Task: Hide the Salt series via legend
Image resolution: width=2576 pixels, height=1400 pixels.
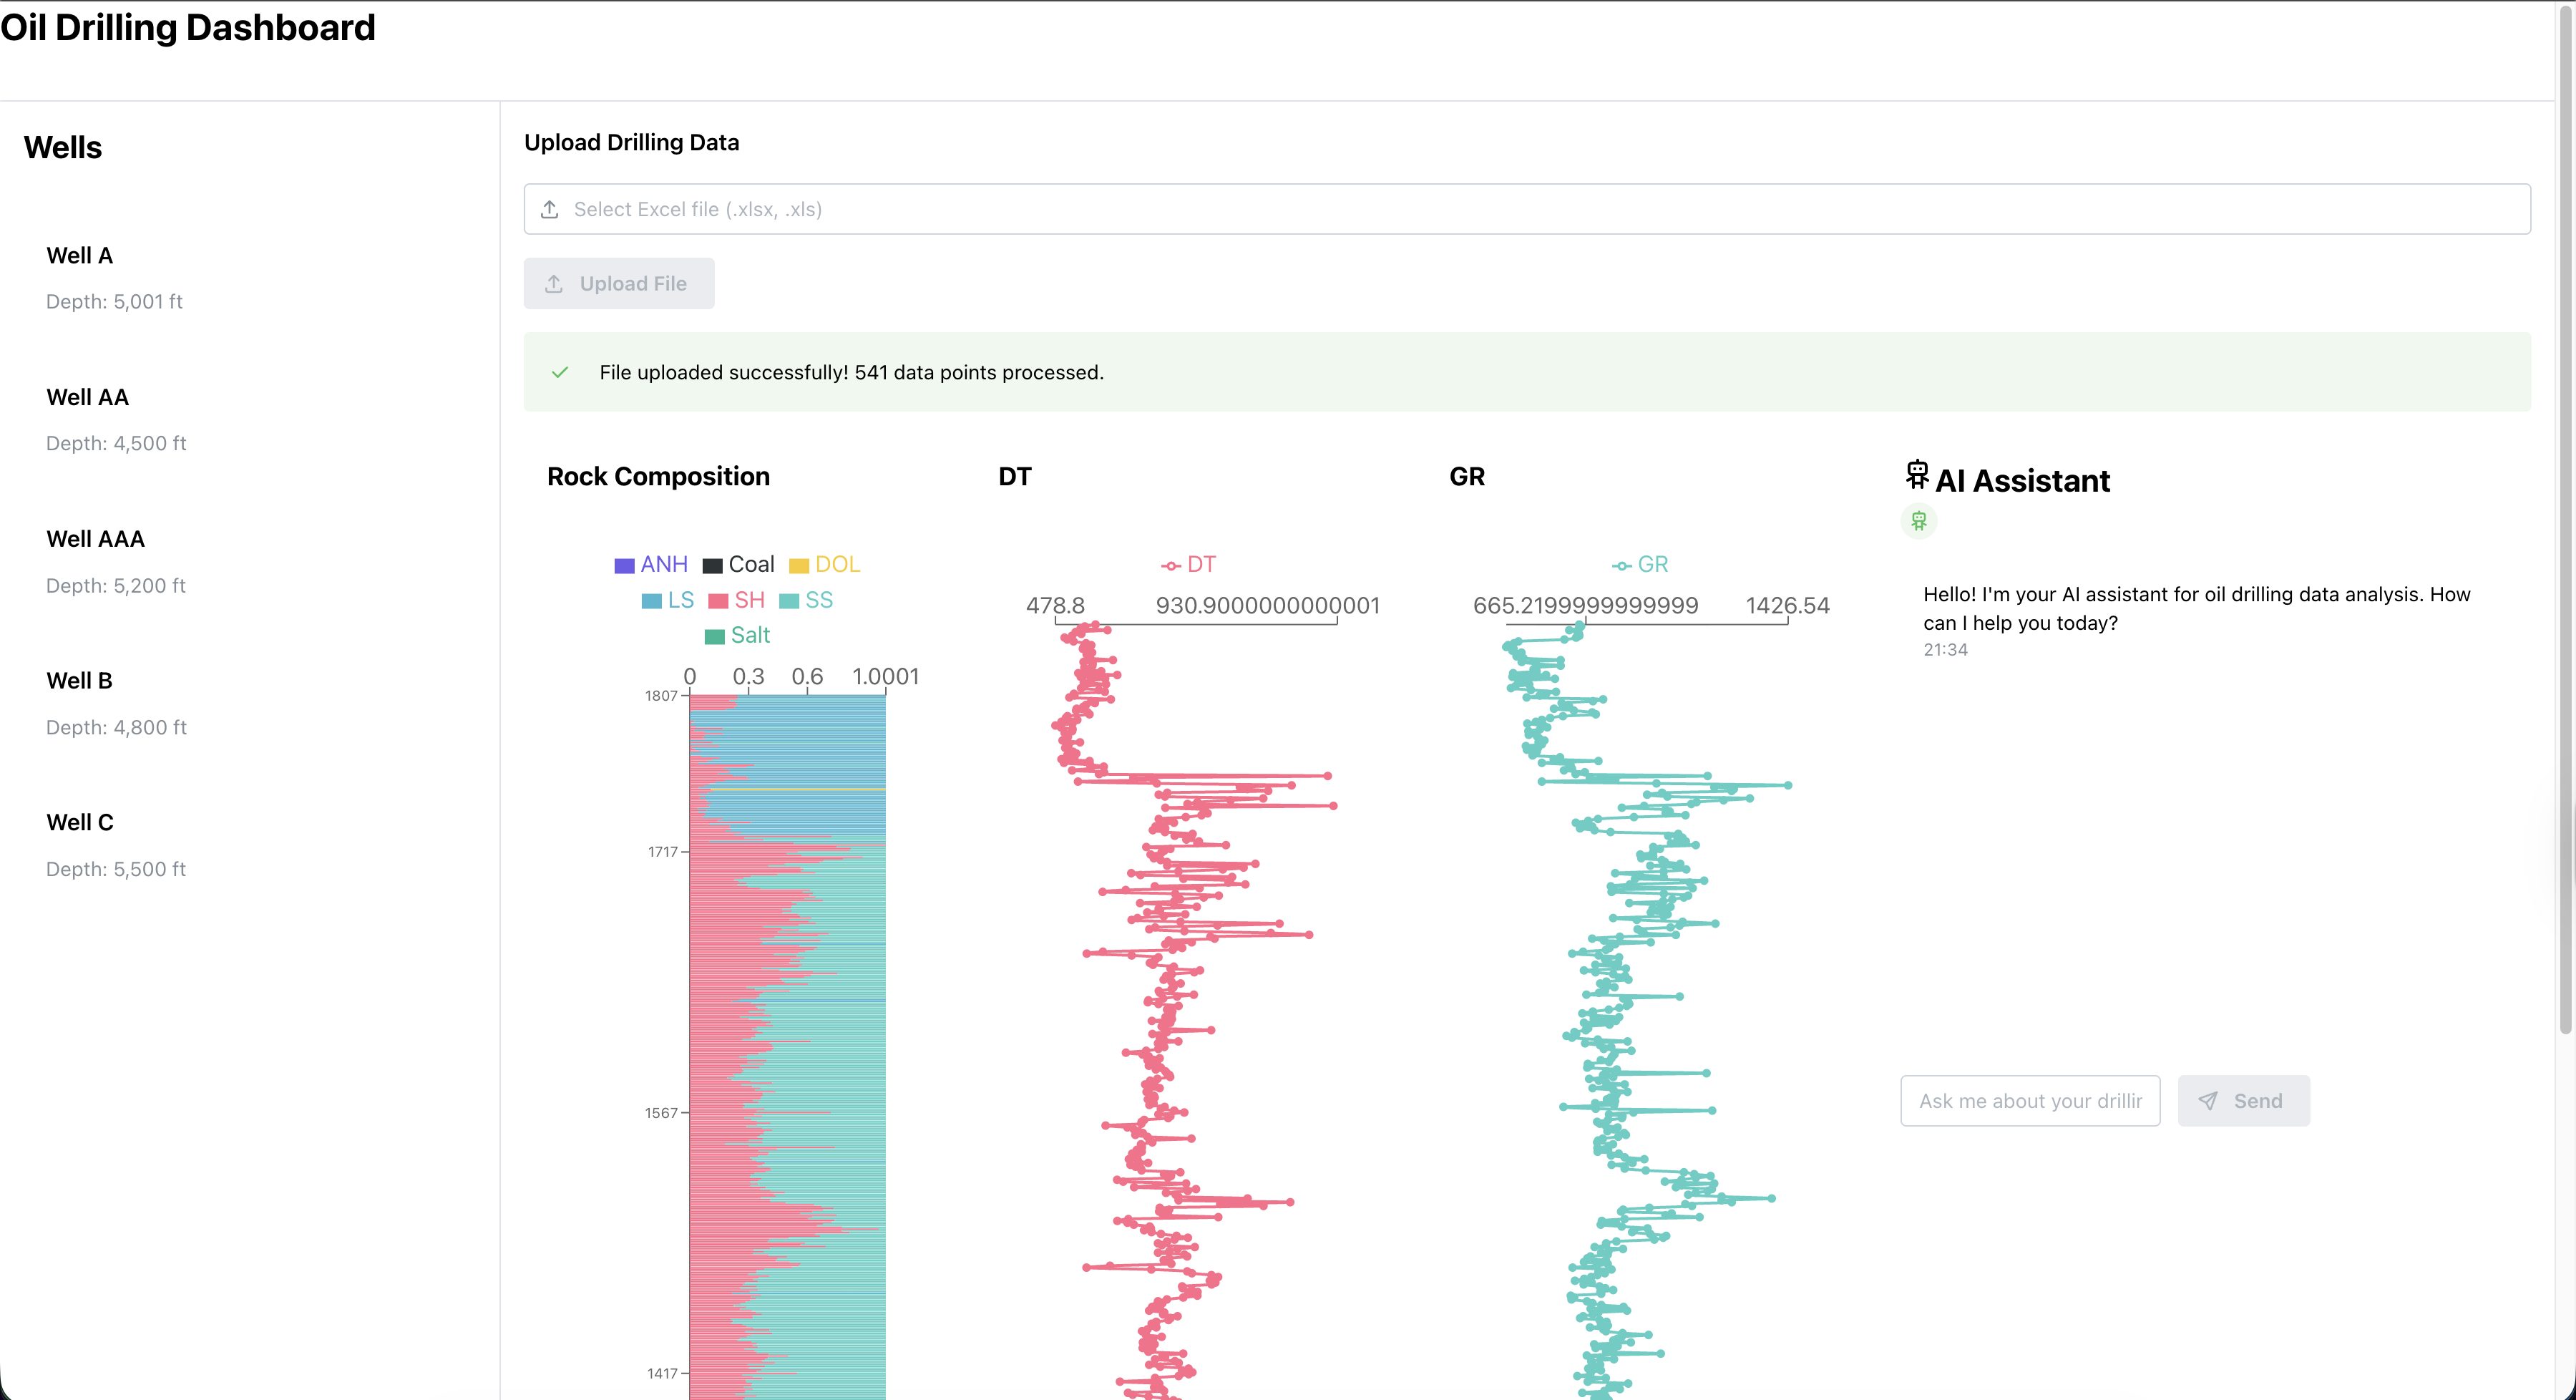Action: click(737, 636)
